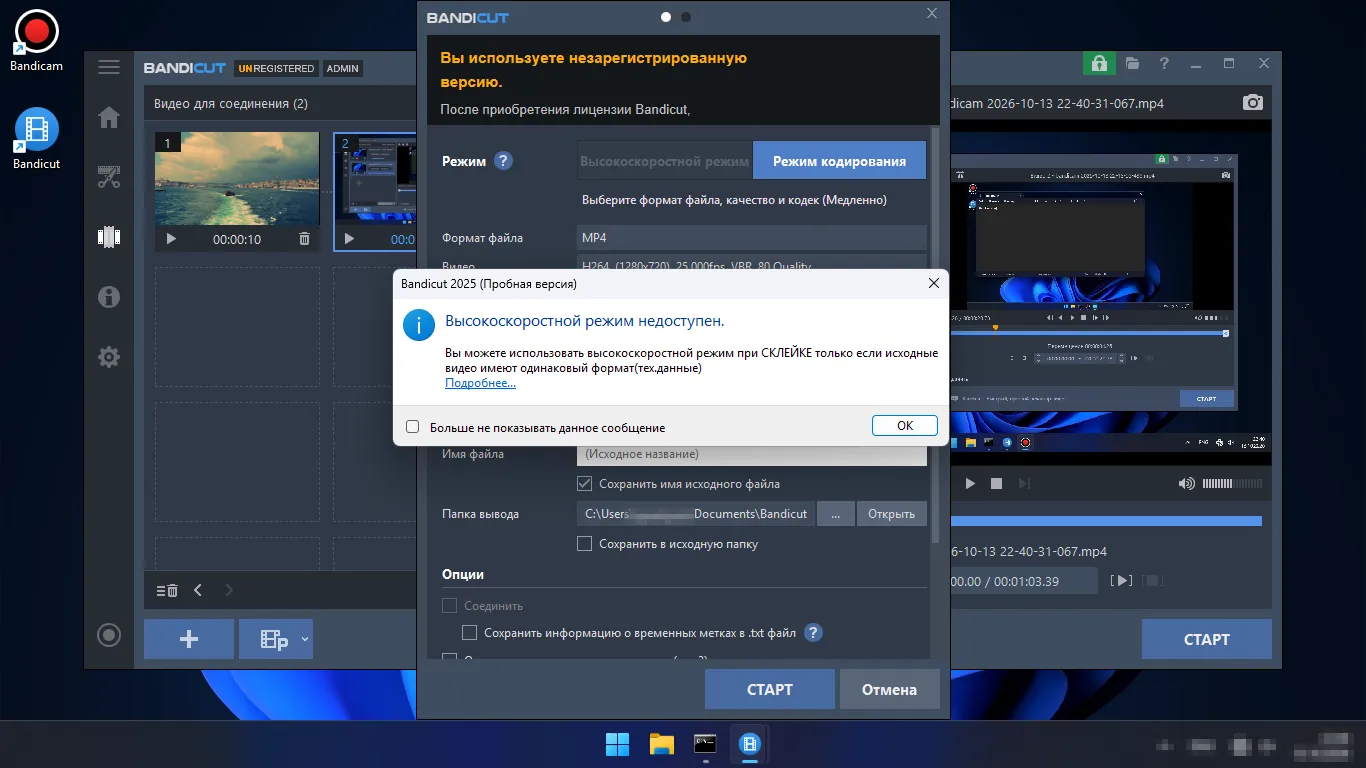Click OK in the message dialog
The image size is (1366, 768).
tap(905, 425)
